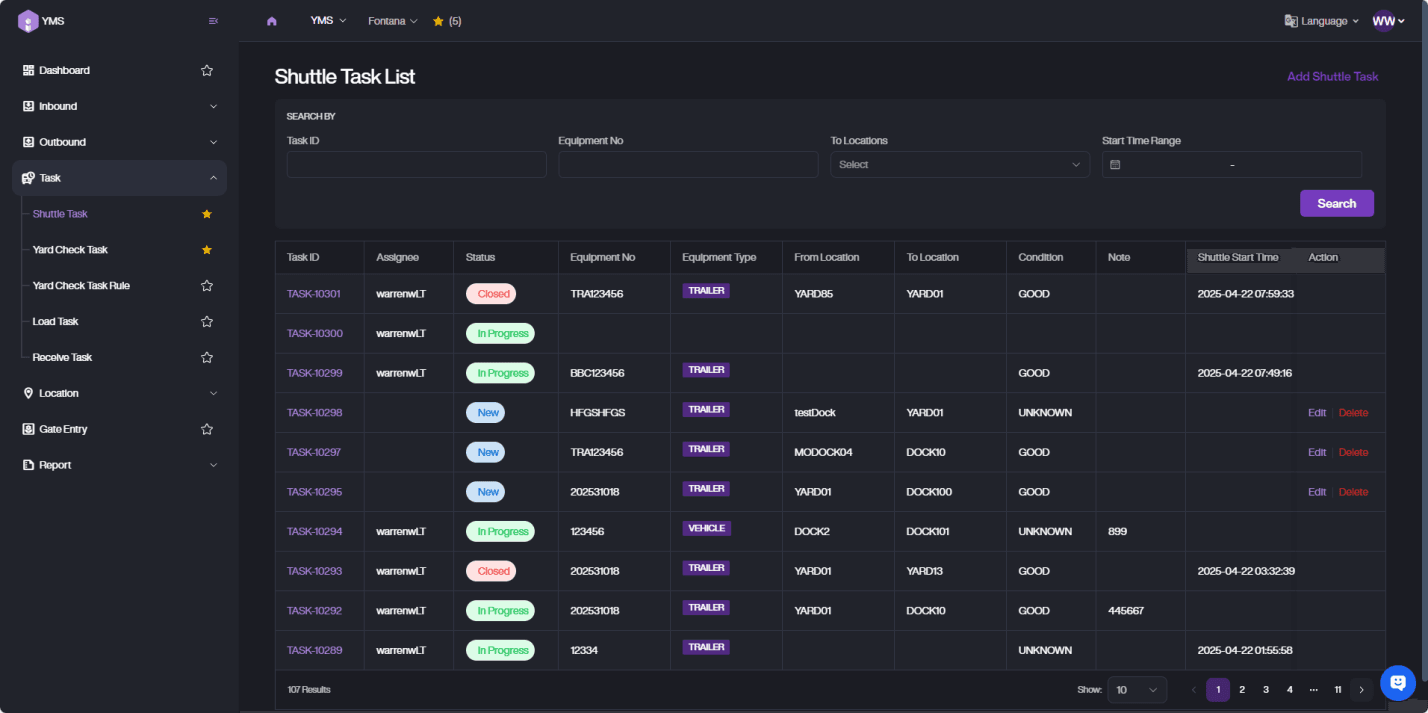The image size is (1428, 713).
Task: Go to next page with arrow icon
Action: [x=1361, y=690]
